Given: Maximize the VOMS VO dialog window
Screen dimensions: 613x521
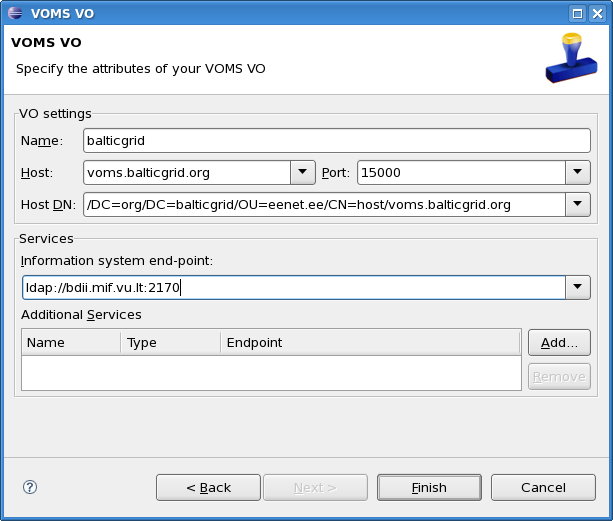Looking at the screenshot, I should point(577,14).
